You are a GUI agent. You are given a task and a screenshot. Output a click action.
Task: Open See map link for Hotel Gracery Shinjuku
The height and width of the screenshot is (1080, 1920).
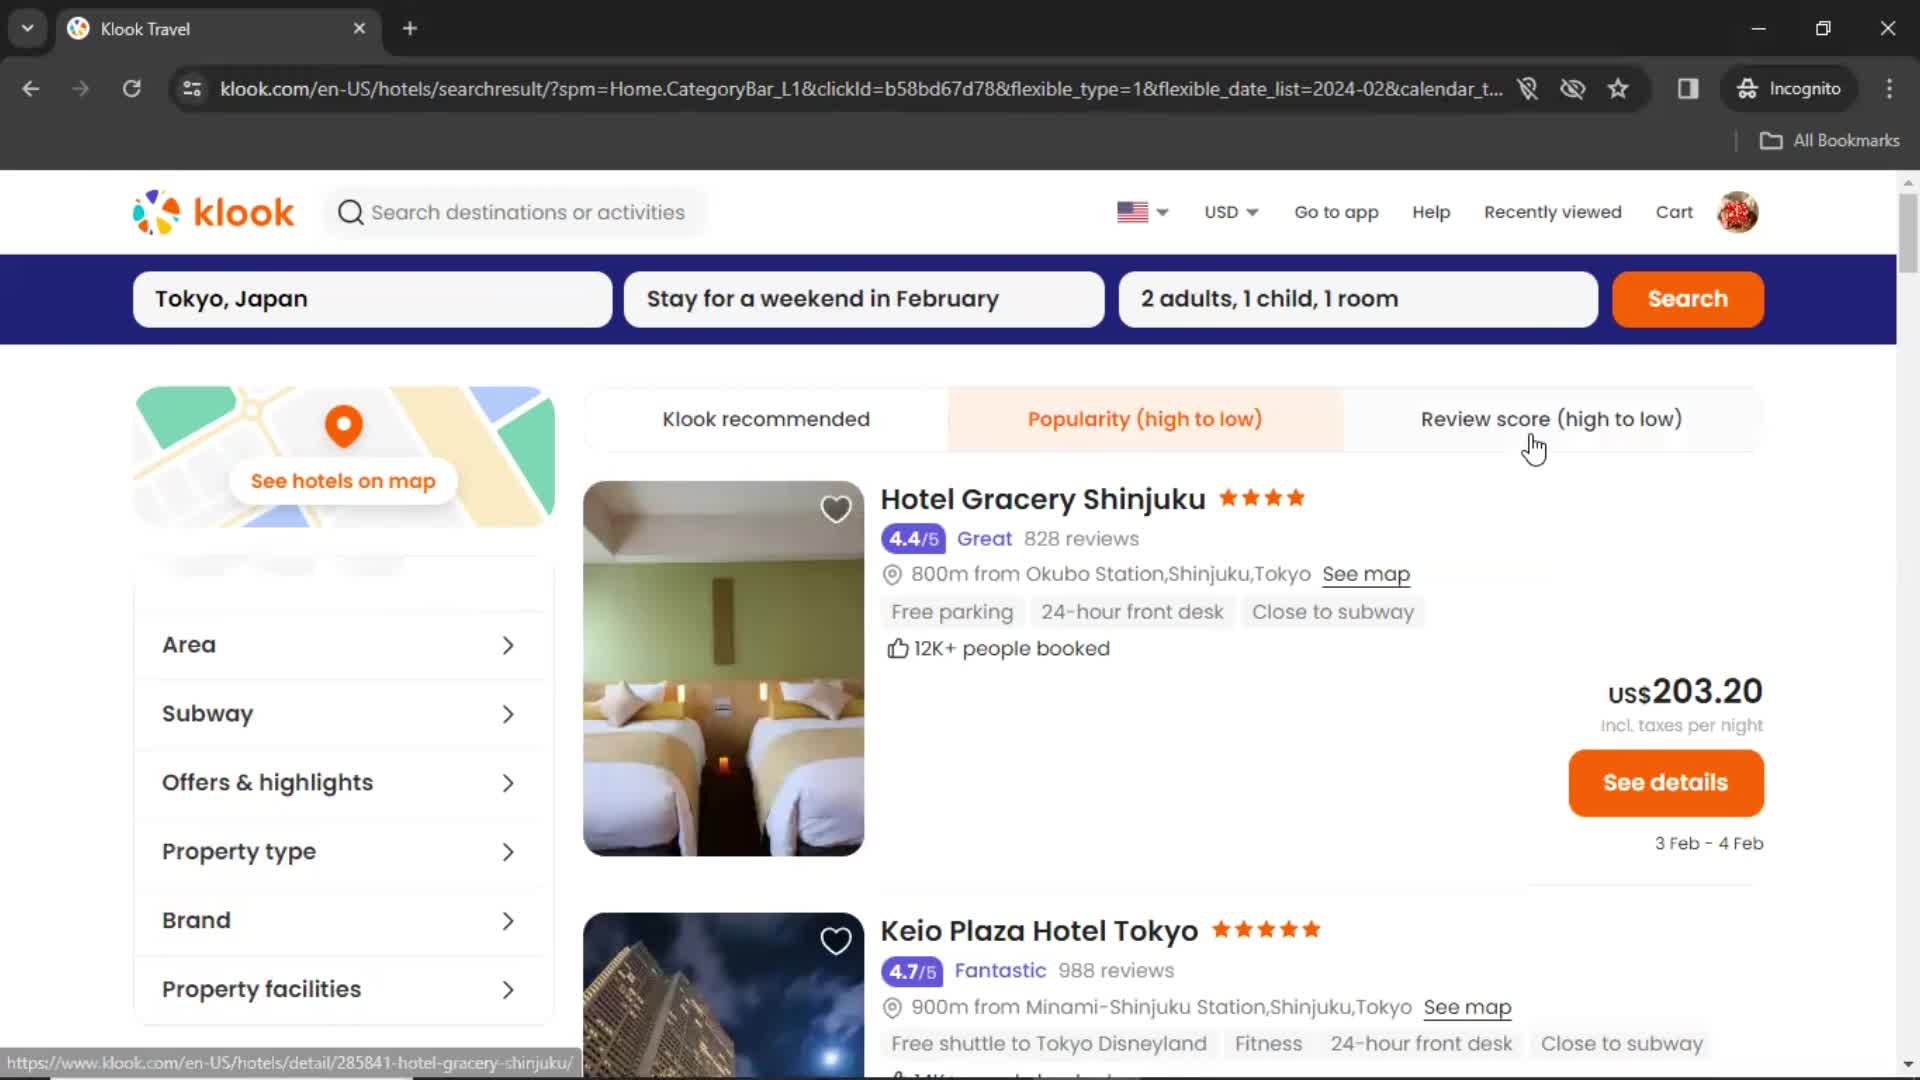pyautogui.click(x=1366, y=575)
